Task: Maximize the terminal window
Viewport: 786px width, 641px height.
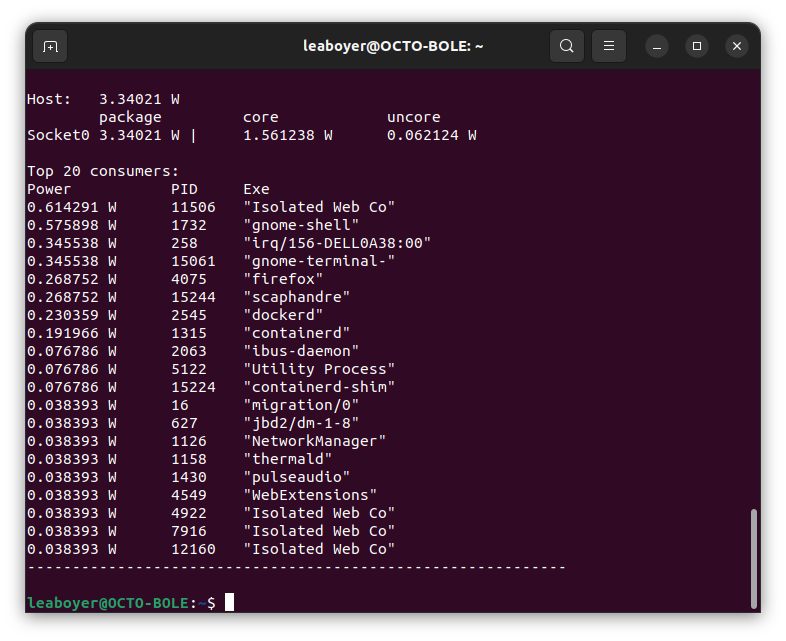Action: 697,46
